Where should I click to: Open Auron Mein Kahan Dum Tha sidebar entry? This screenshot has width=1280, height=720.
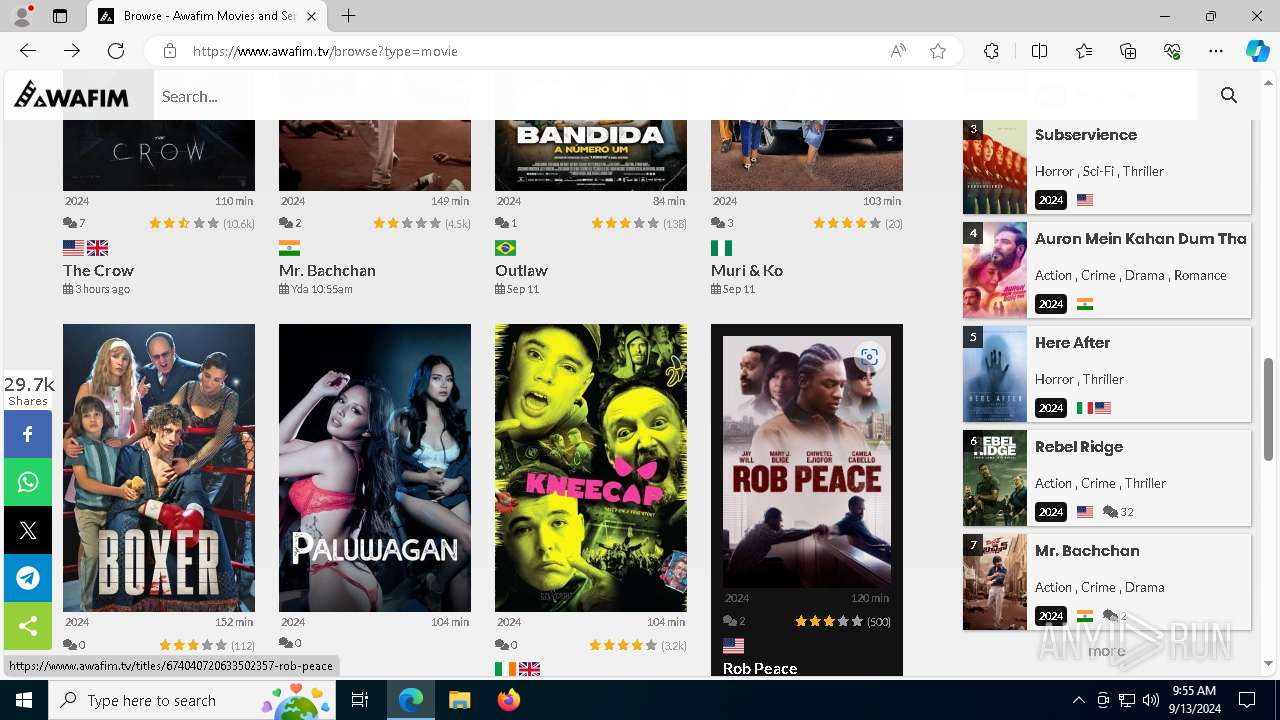1141,238
